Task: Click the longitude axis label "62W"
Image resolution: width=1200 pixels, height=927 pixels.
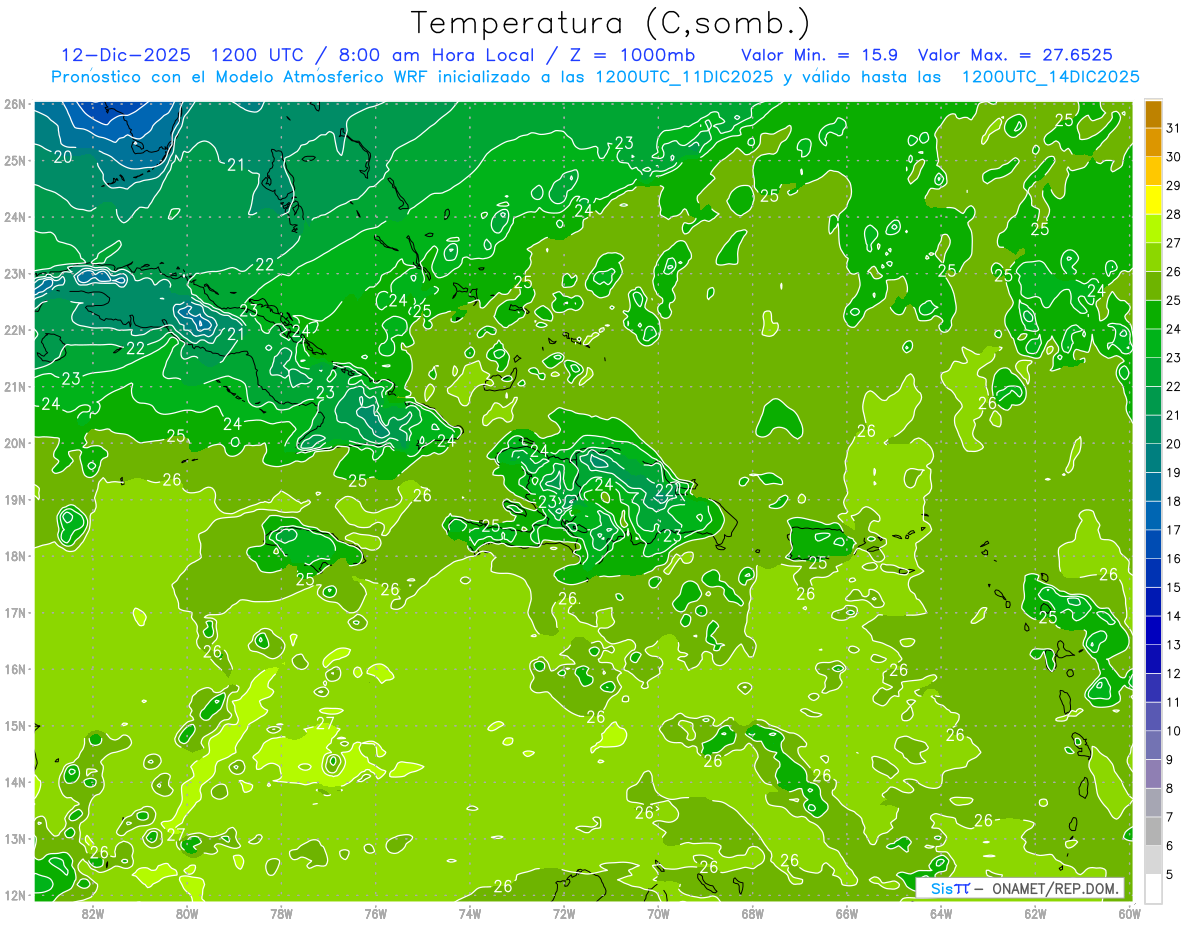Action: (1035, 913)
